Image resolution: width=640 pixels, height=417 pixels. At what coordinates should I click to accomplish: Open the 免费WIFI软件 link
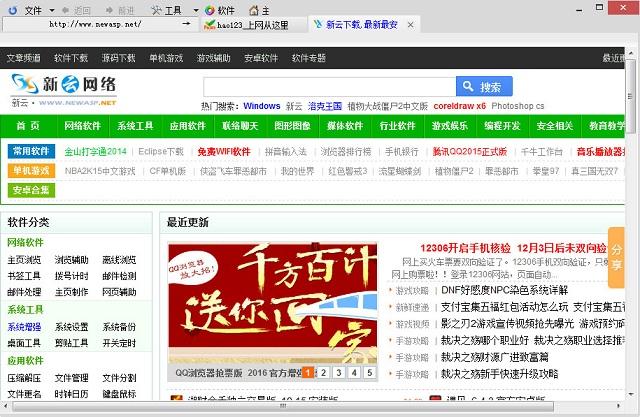click(x=224, y=151)
